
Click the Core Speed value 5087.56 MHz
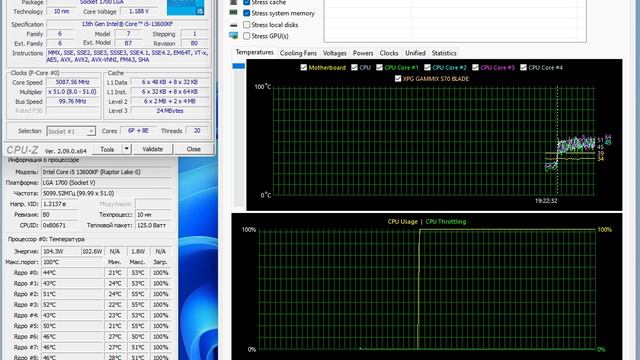tap(73, 82)
